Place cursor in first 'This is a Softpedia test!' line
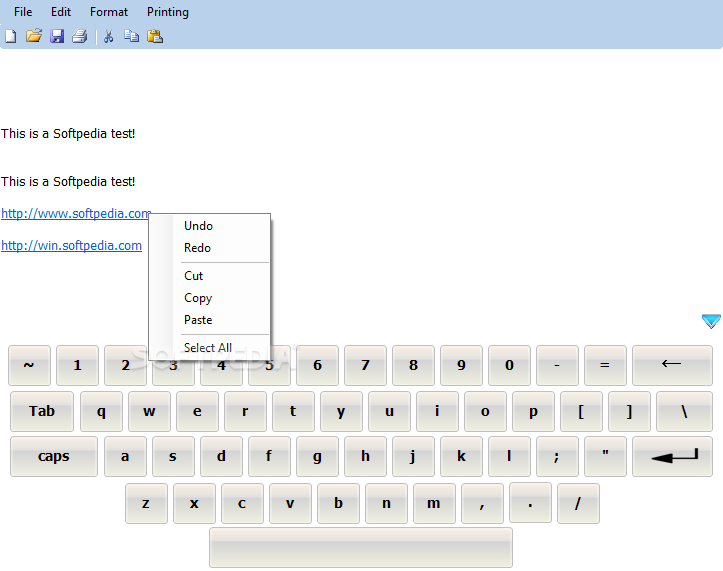 point(68,134)
